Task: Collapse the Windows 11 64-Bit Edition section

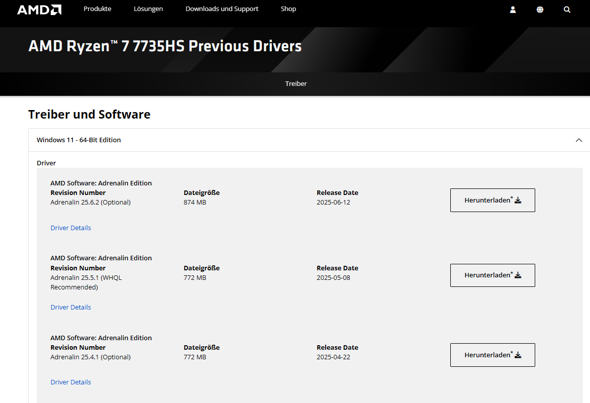Action: (x=579, y=140)
